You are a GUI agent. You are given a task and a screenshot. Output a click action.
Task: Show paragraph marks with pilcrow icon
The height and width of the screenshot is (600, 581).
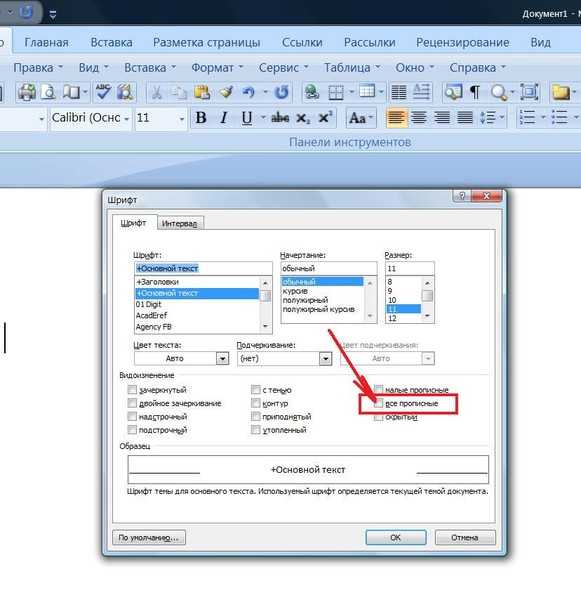point(475,92)
